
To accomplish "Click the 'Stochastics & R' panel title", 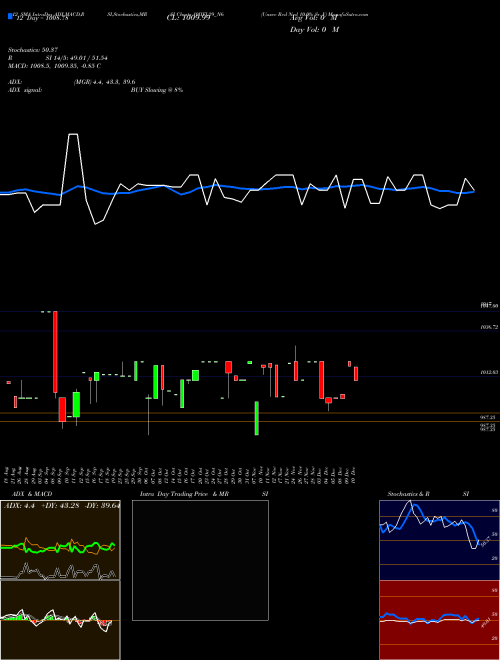I will click(x=408, y=494).
